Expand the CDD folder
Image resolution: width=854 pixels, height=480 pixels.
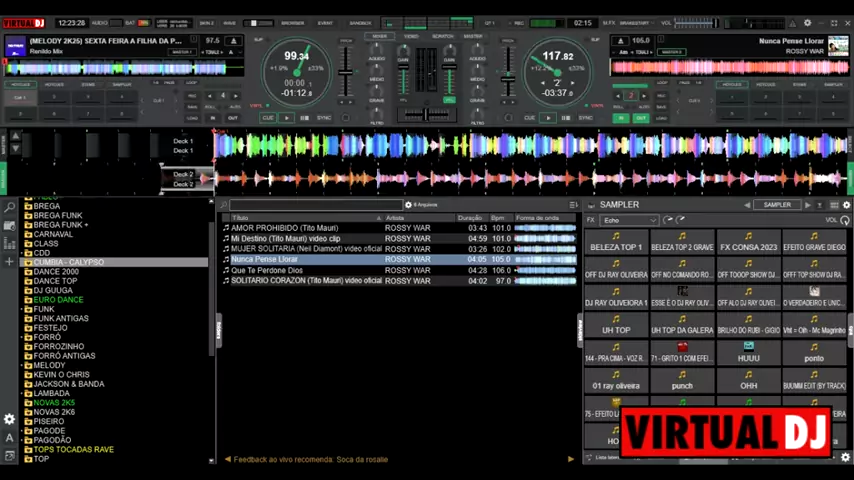click(x=22, y=253)
